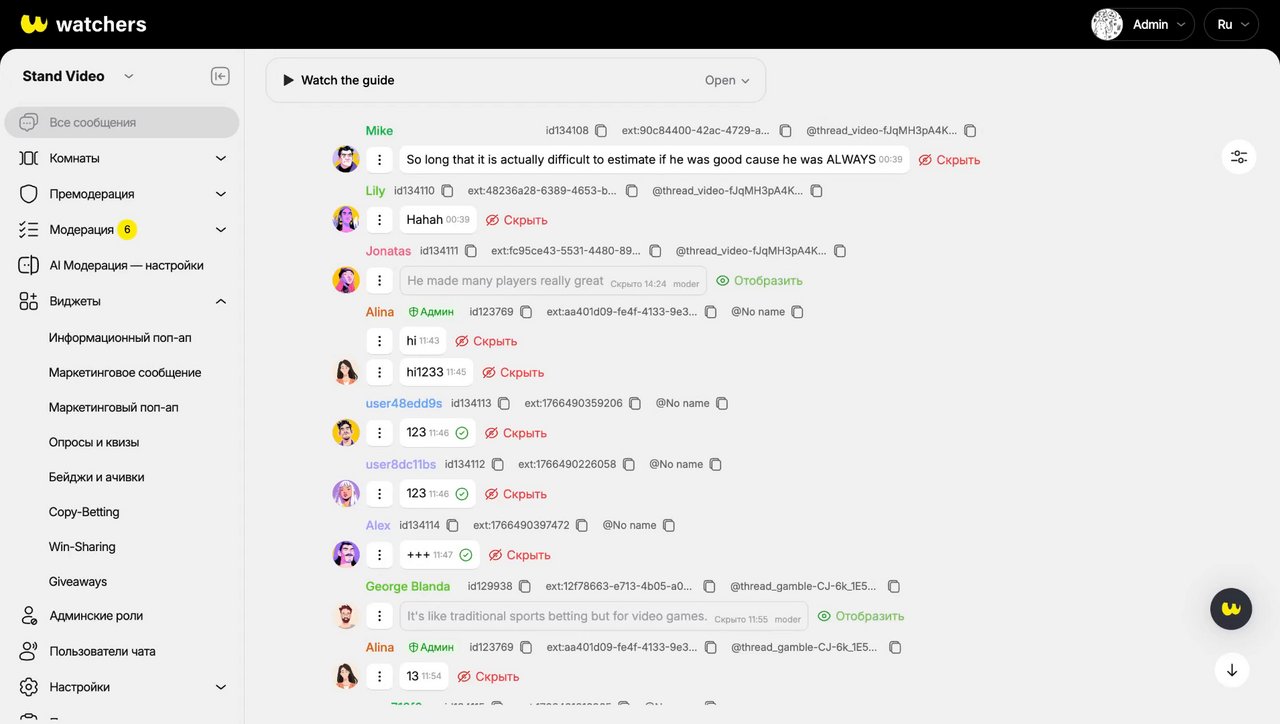Jump to bottom with the down-arrow button
Image resolution: width=1280 pixels, height=724 pixels.
pos(1232,670)
